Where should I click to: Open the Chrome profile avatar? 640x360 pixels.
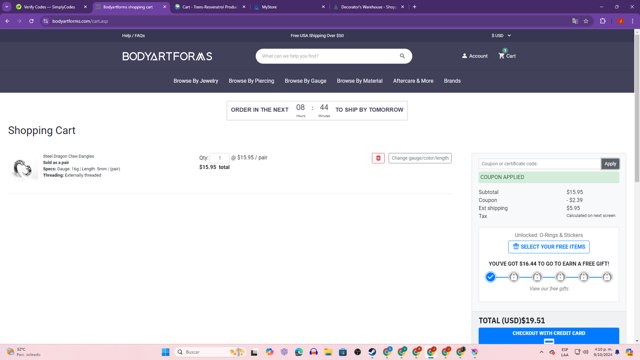coord(620,21)
